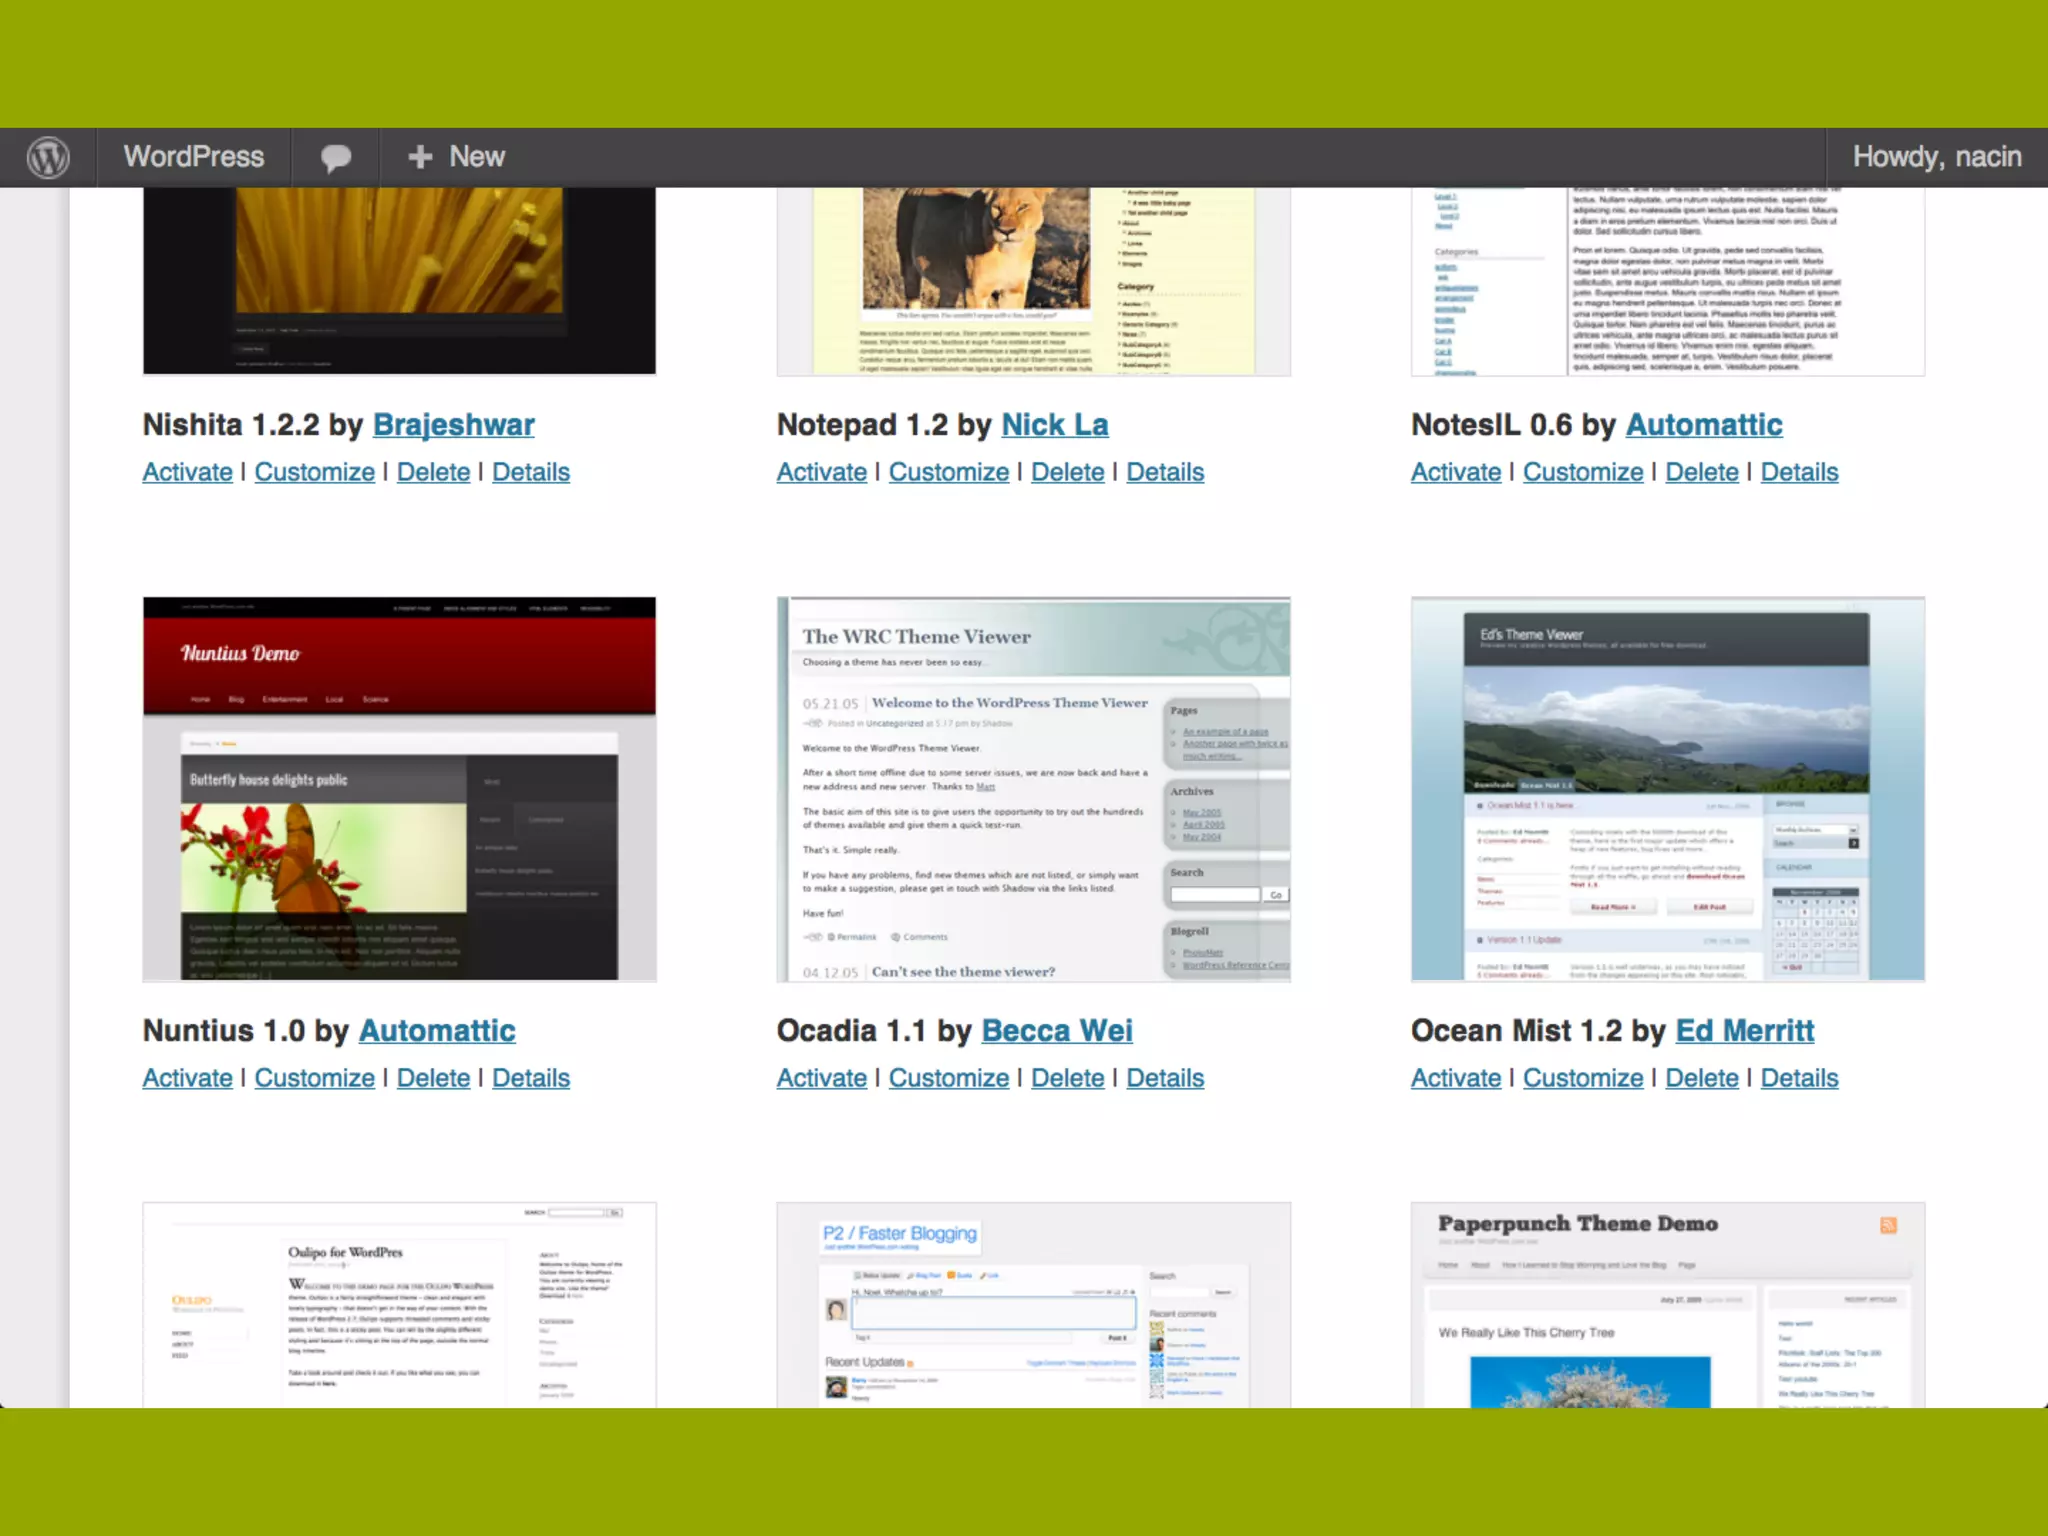
Task: Click the WordPress logo icon
Action: pos(48,157)
